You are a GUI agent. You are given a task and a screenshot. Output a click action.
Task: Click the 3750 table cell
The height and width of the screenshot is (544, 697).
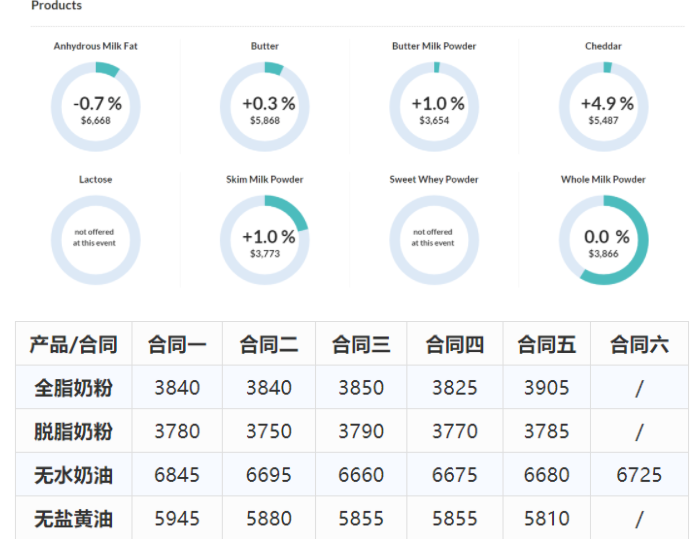(269, 431)
